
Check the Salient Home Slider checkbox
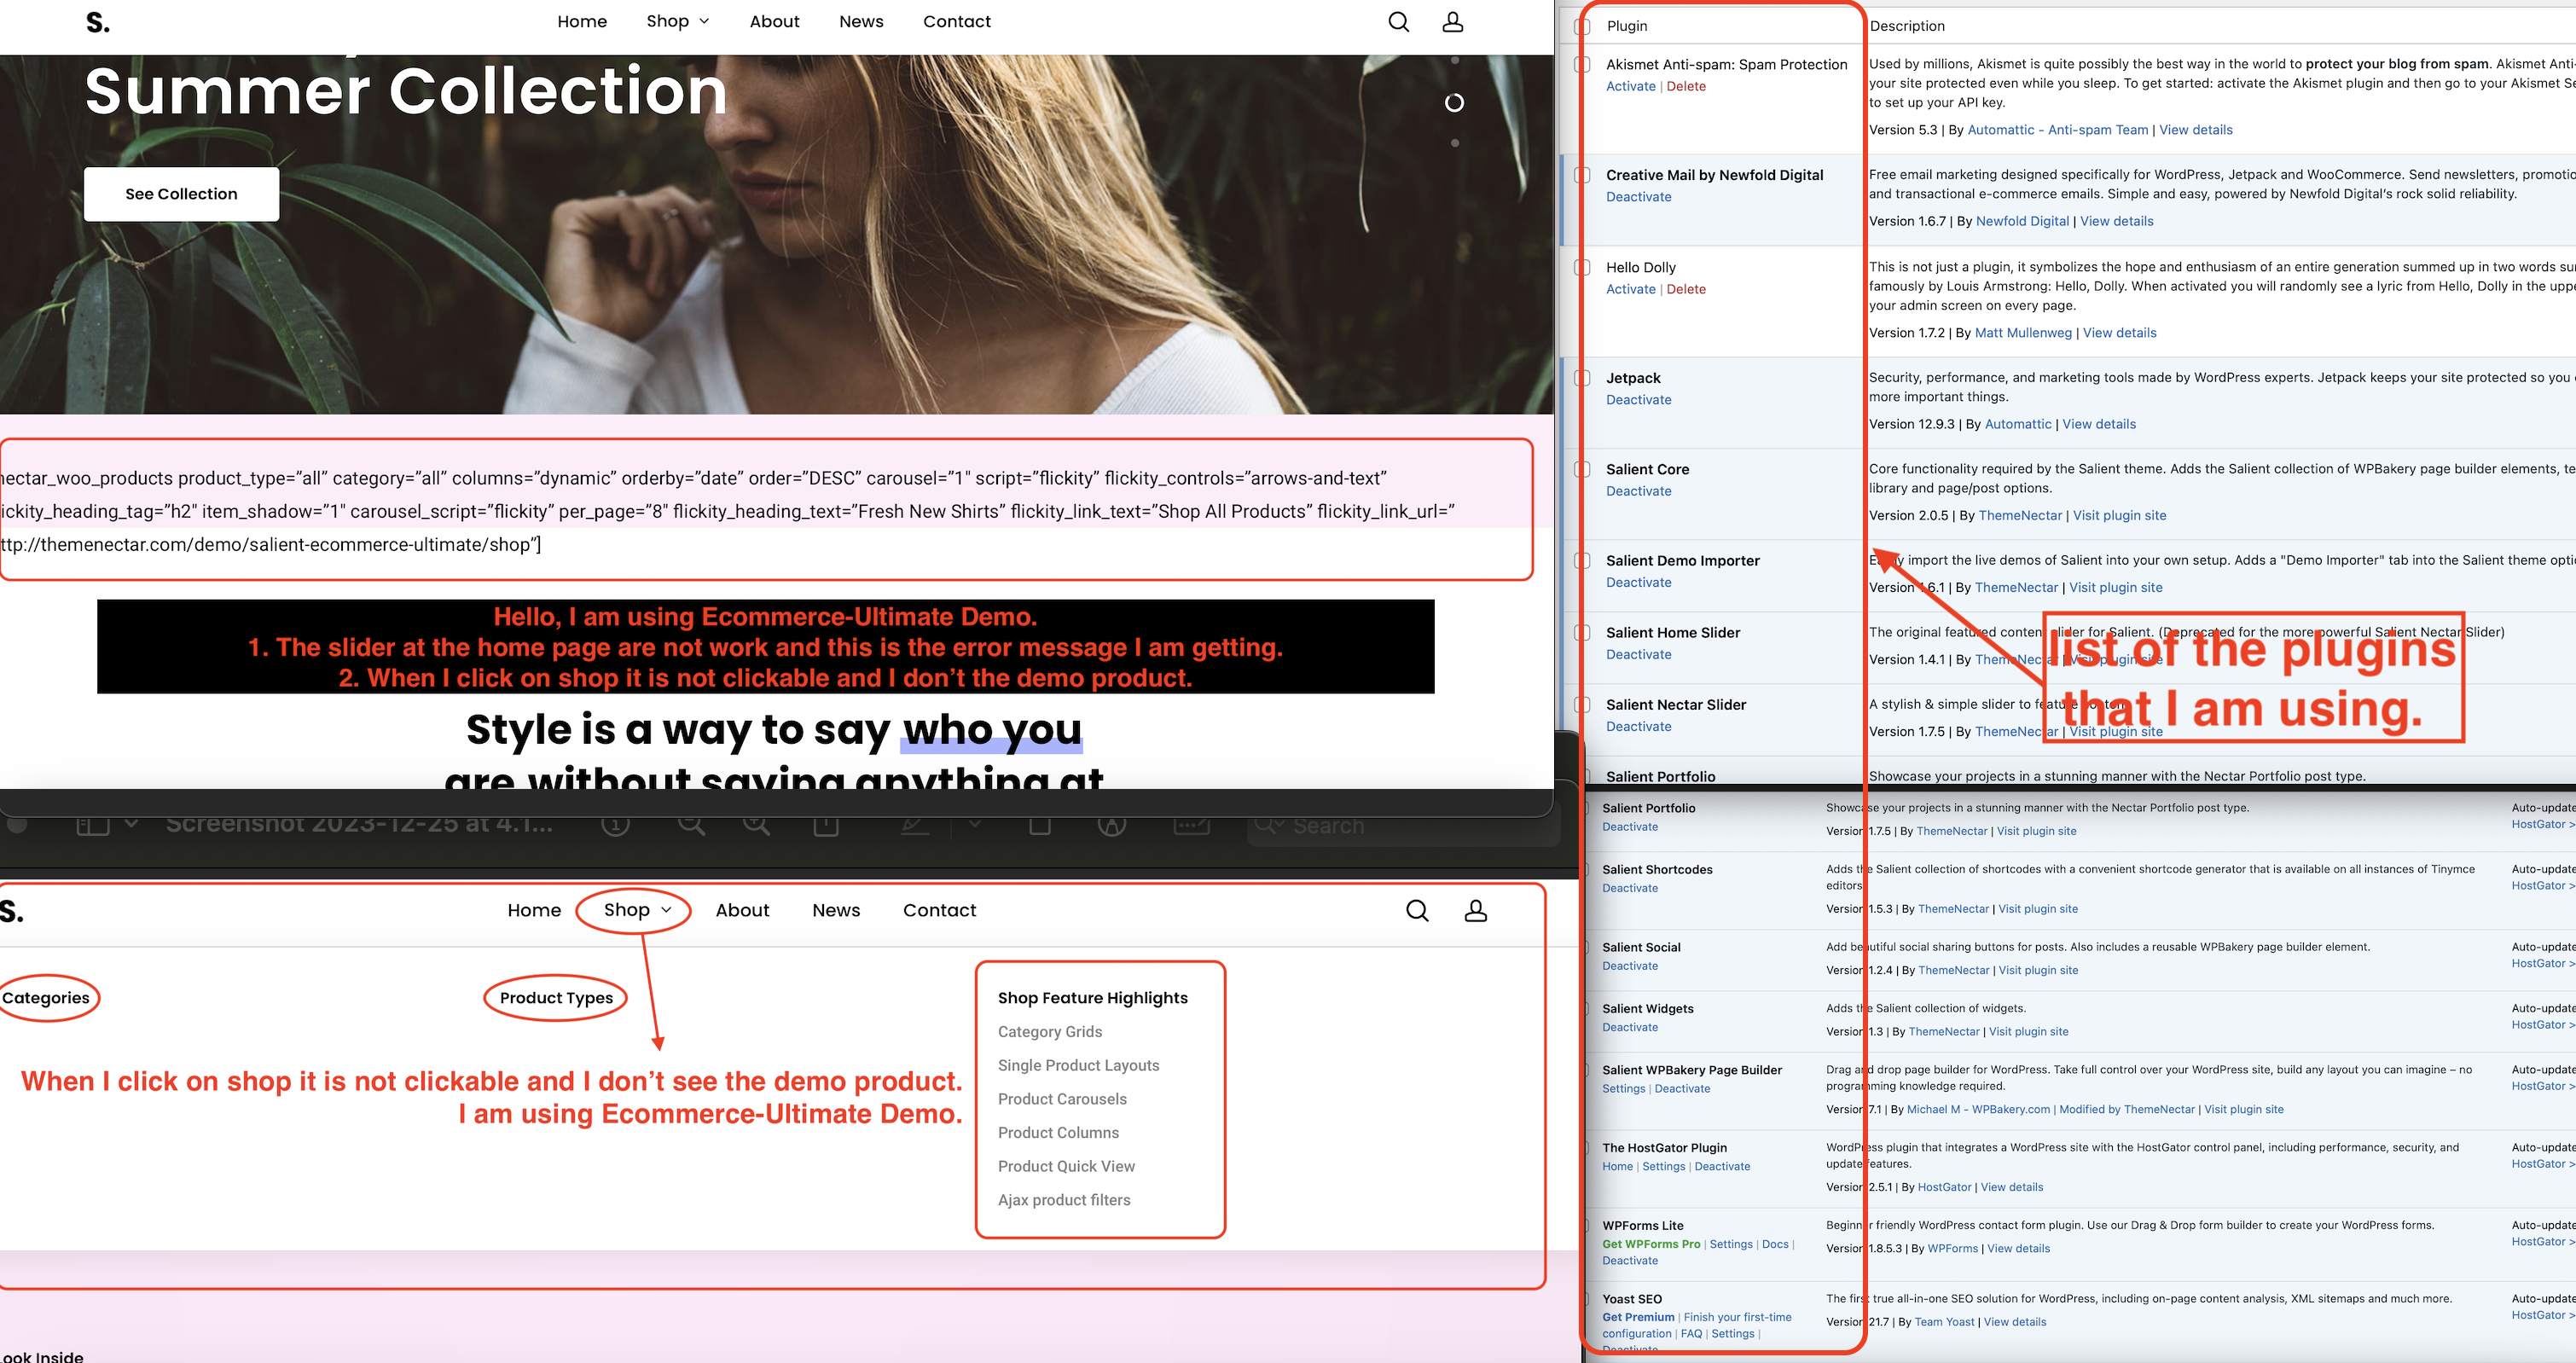pyautogui.click(x=1582, y=632)
